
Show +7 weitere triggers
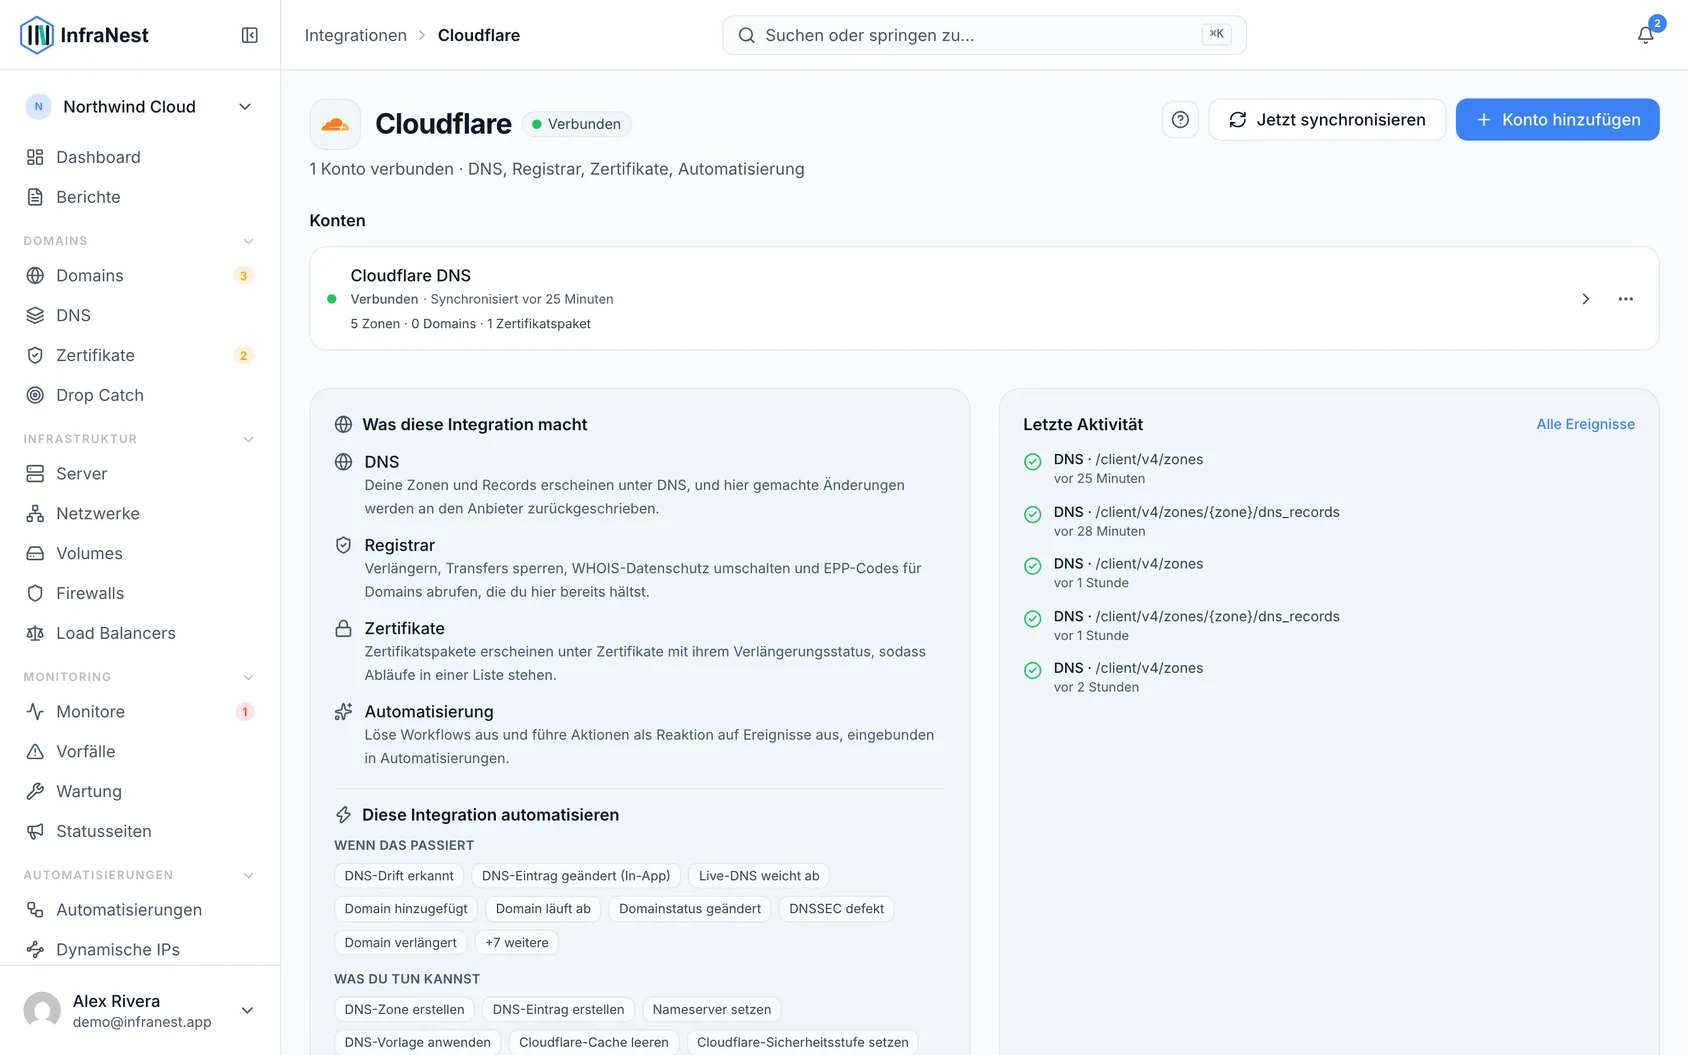(517, 943)
